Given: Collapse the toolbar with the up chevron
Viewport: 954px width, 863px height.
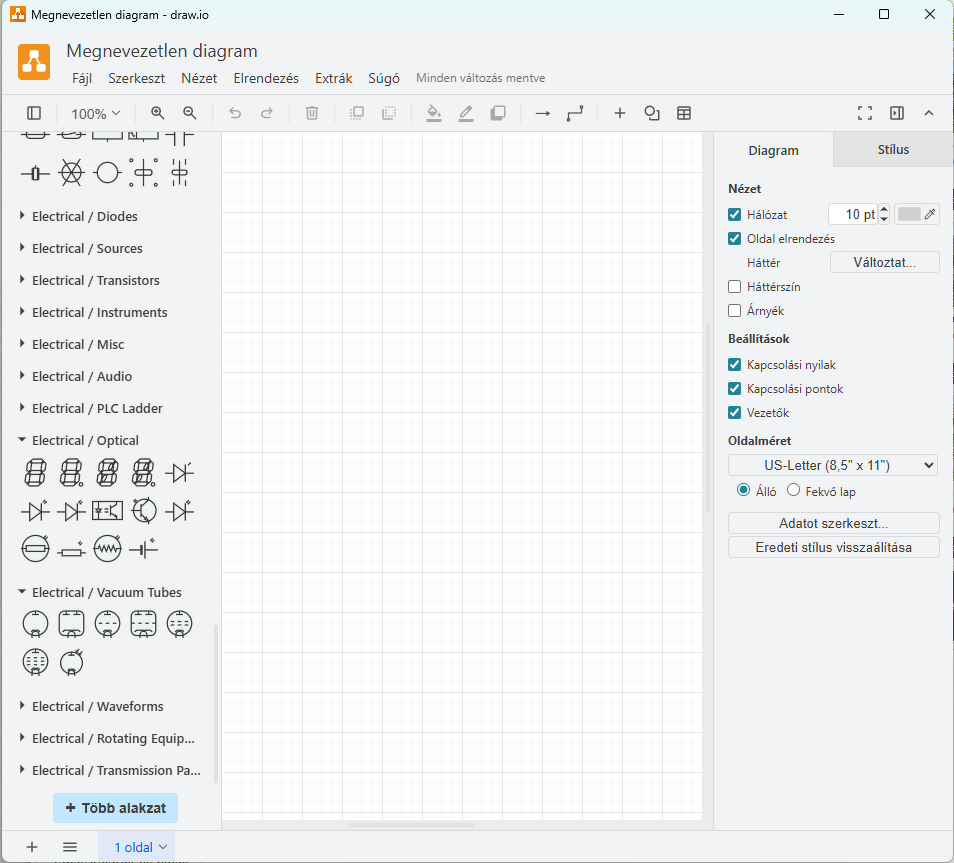Looking at the screenshot, I should point(928,113).
